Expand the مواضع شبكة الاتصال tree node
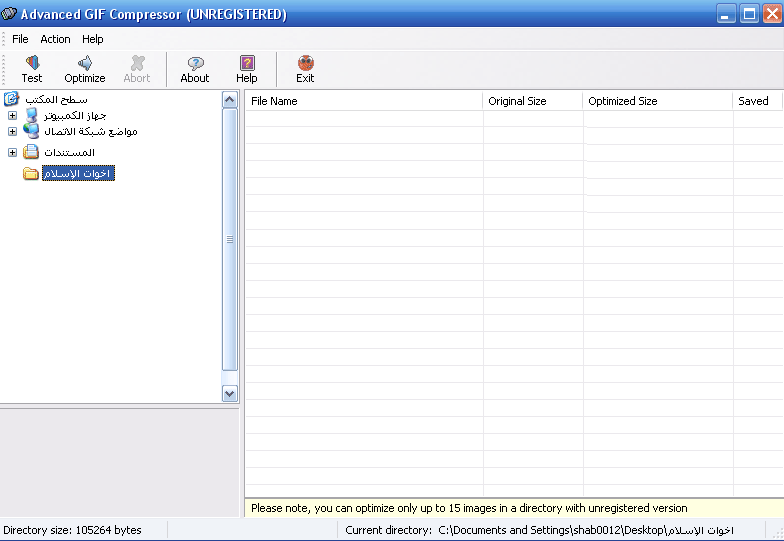Image resolution: width=784 pixels, height=541 pixels. tap(12, 132)
